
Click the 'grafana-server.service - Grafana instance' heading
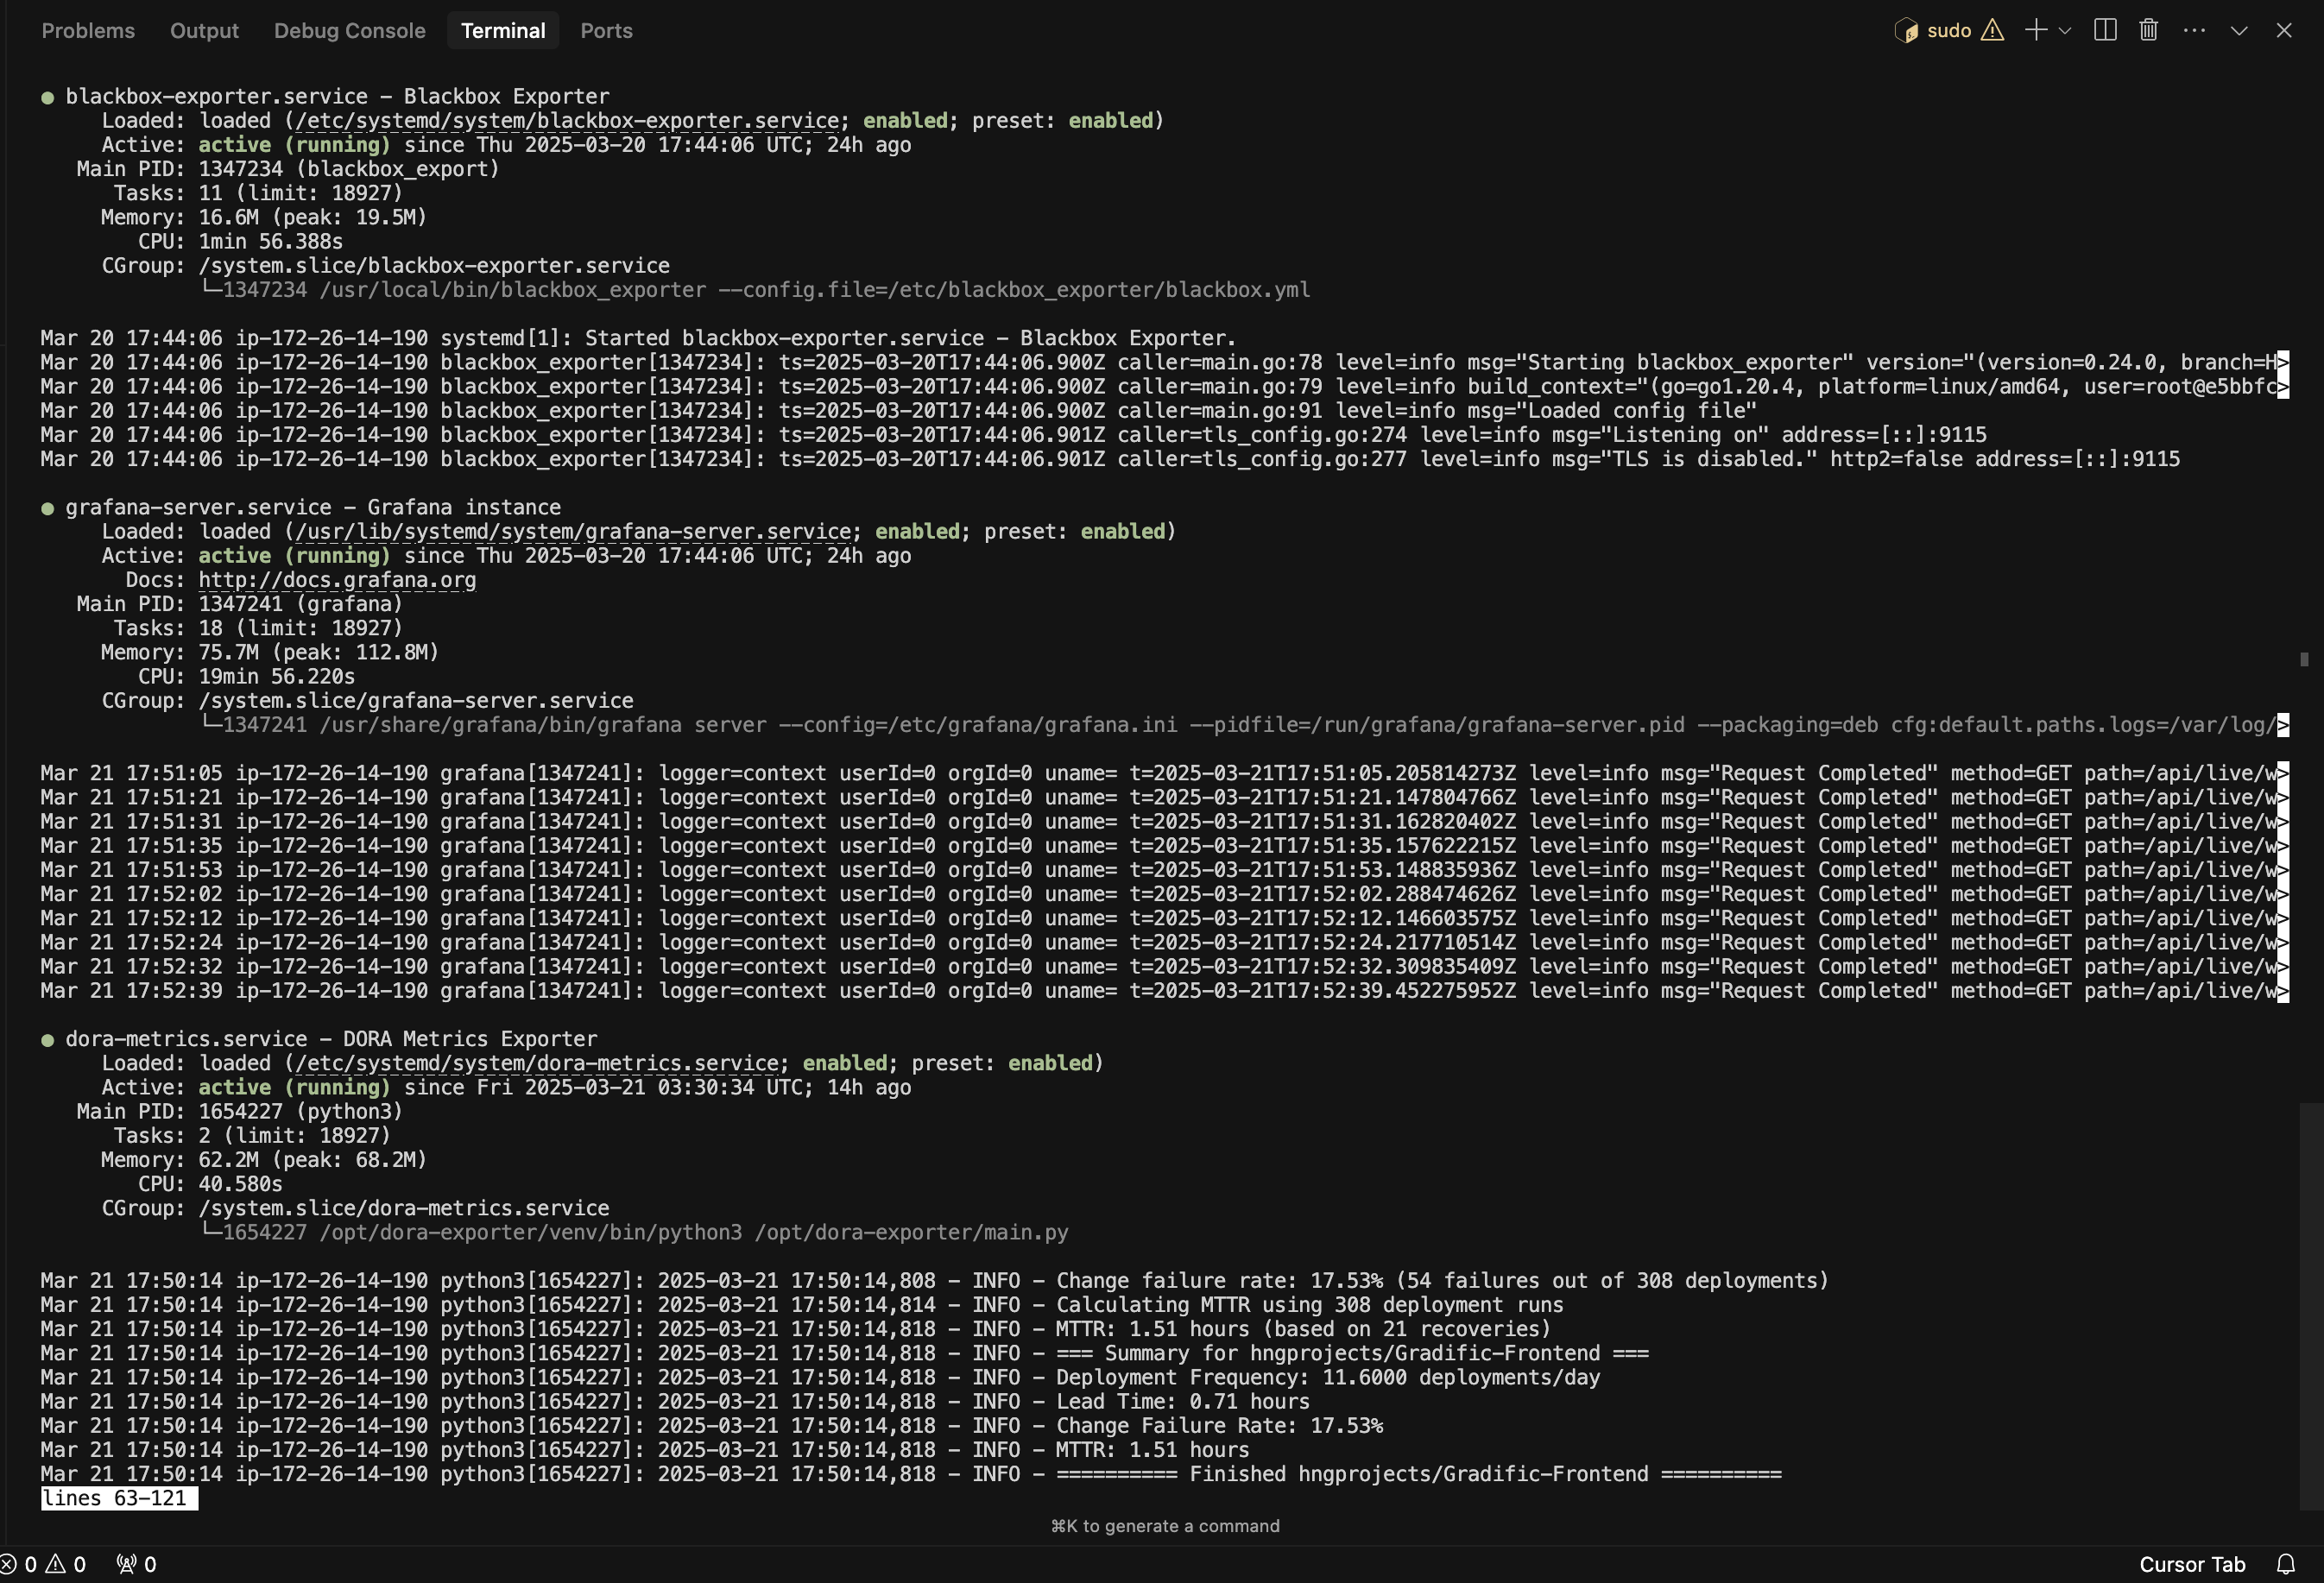313,508
